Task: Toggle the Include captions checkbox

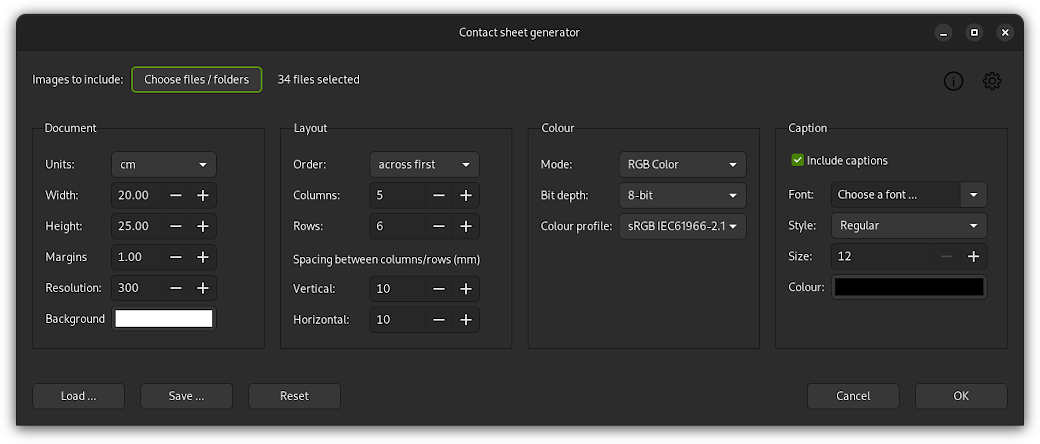Action: 797,160
